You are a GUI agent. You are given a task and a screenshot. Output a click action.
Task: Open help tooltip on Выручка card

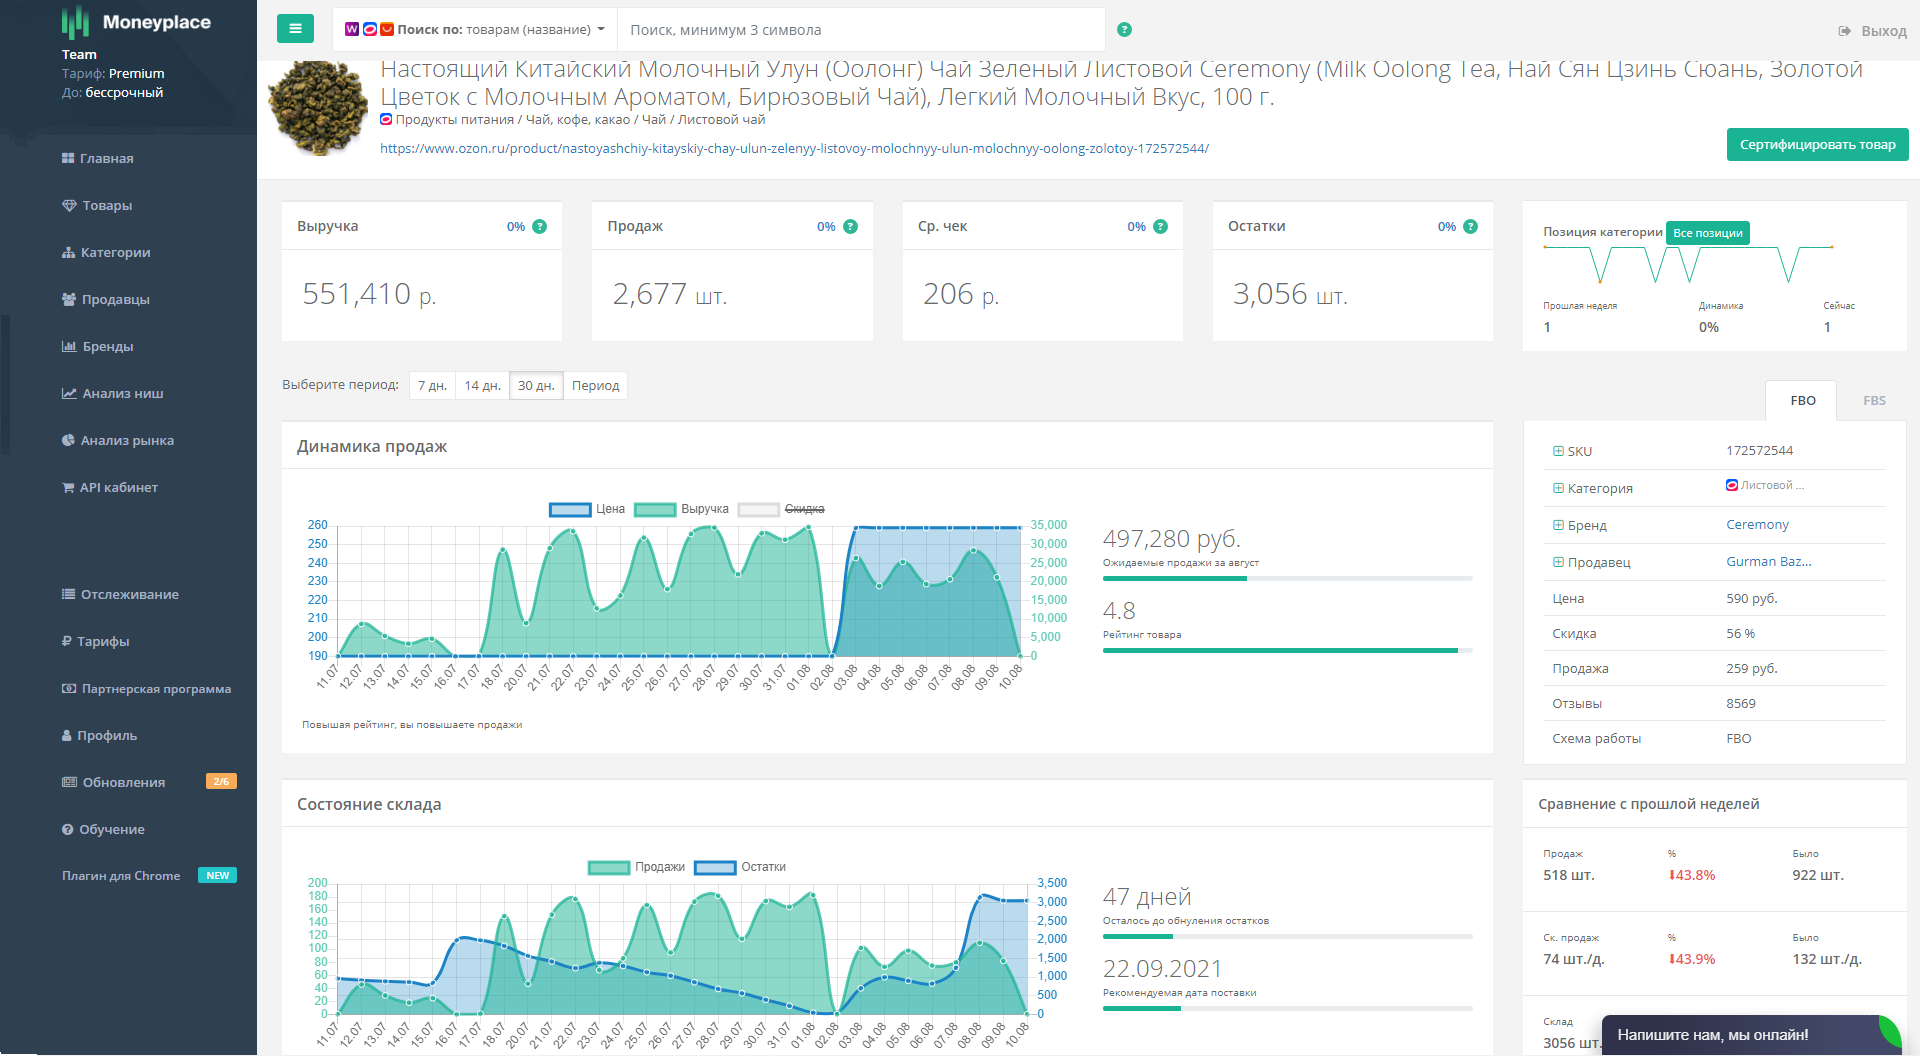(540, 227)
